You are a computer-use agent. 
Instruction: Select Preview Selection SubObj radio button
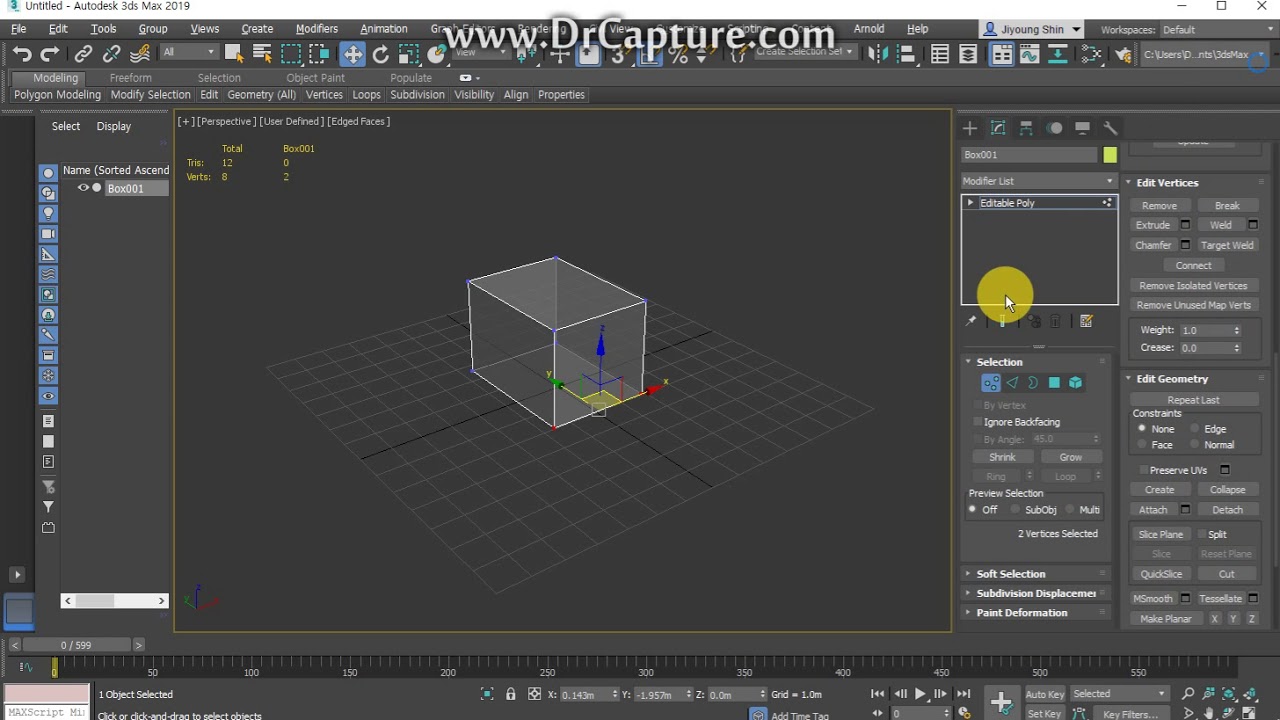[1015, 510]
